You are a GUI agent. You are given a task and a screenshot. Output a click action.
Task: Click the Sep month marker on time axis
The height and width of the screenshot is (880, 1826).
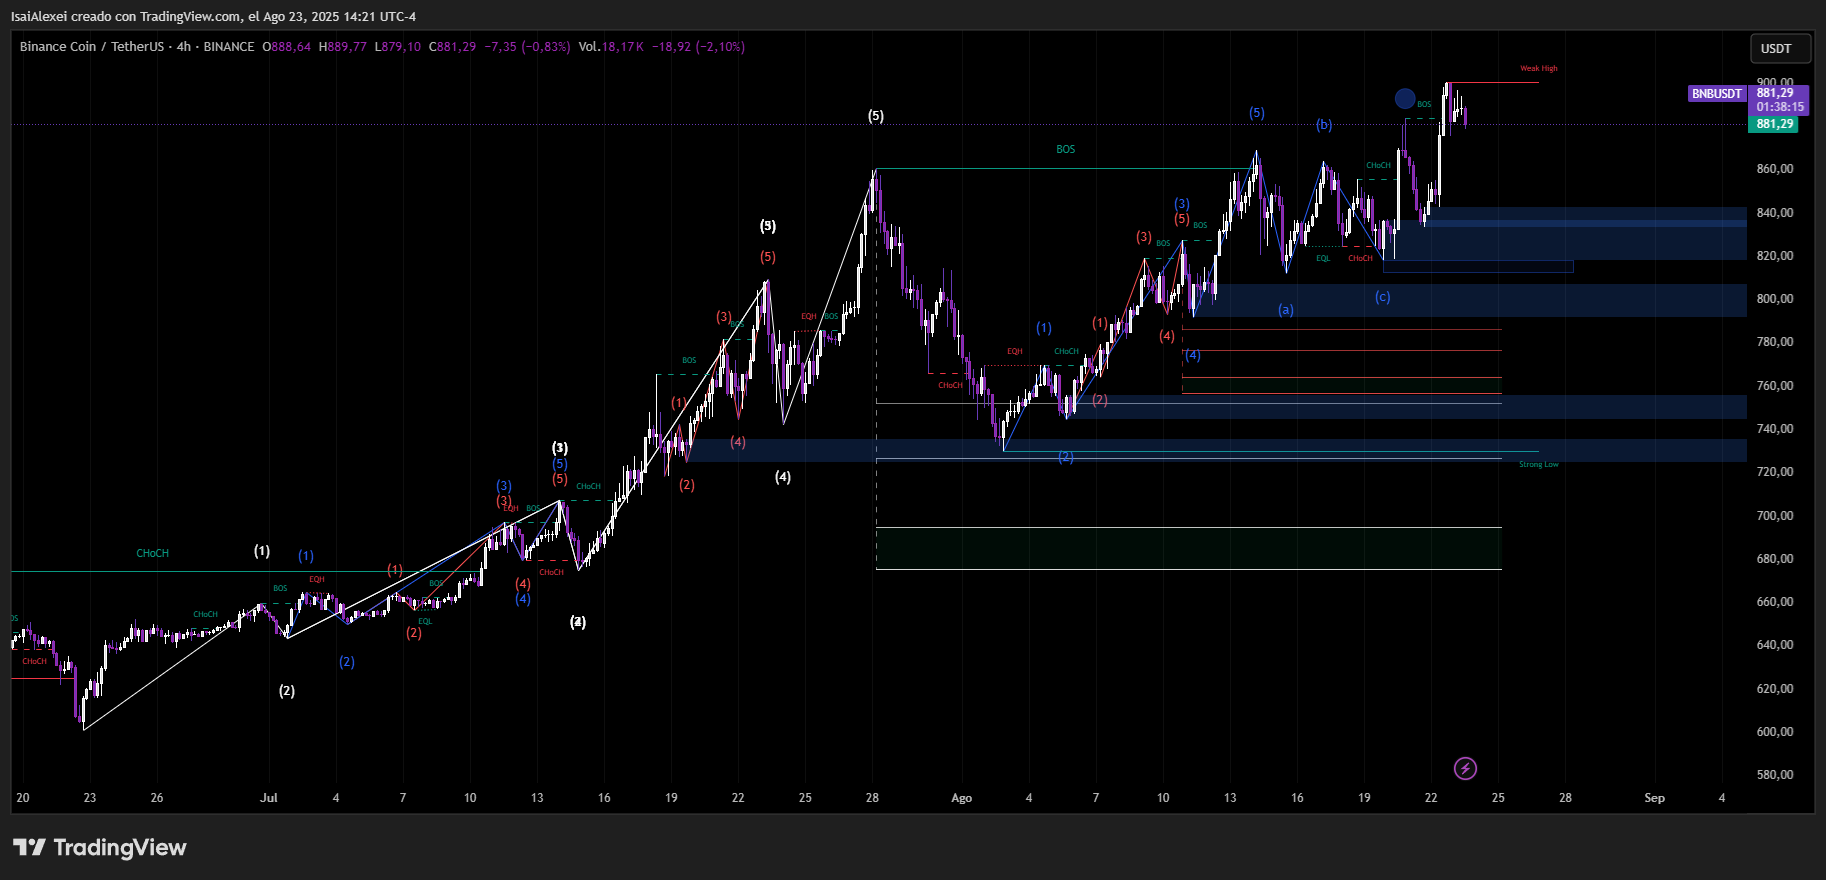(1654, 798)
